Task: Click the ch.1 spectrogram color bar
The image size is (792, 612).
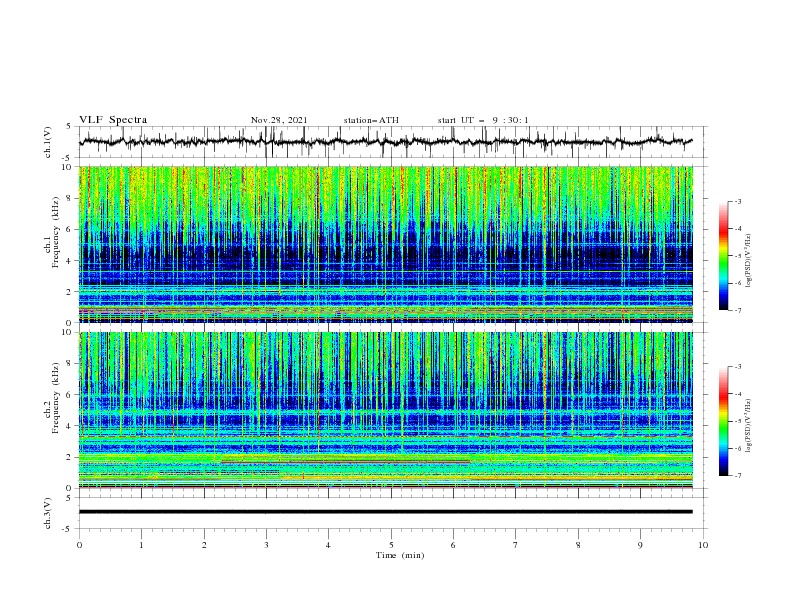Action: point(723,256)
